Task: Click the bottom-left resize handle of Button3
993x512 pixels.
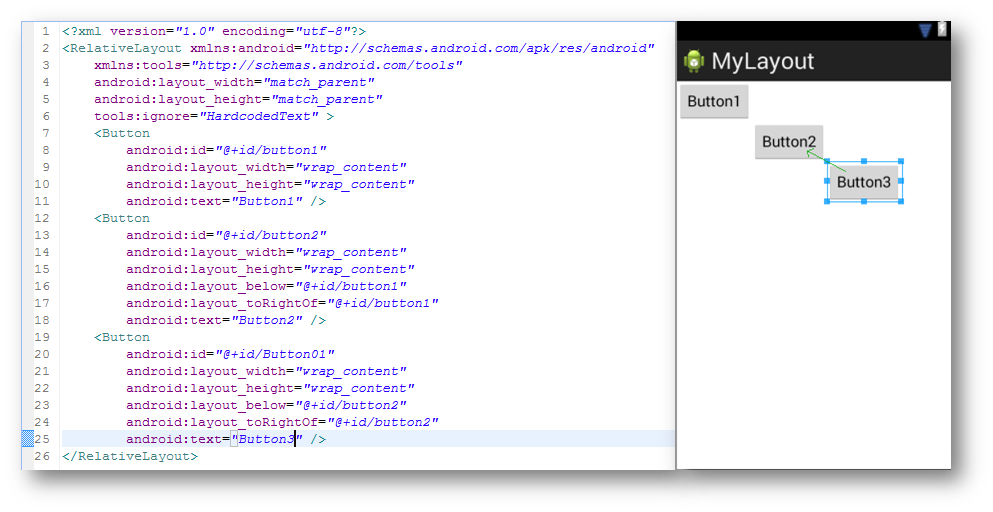Action: [827, 202]
